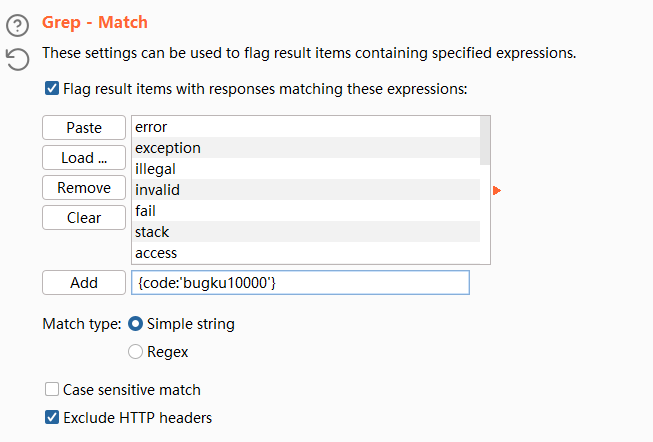The width and height of the screenshot is (653, 442).
Task: Enable Case sensitive match
Action: coord(52,390)
